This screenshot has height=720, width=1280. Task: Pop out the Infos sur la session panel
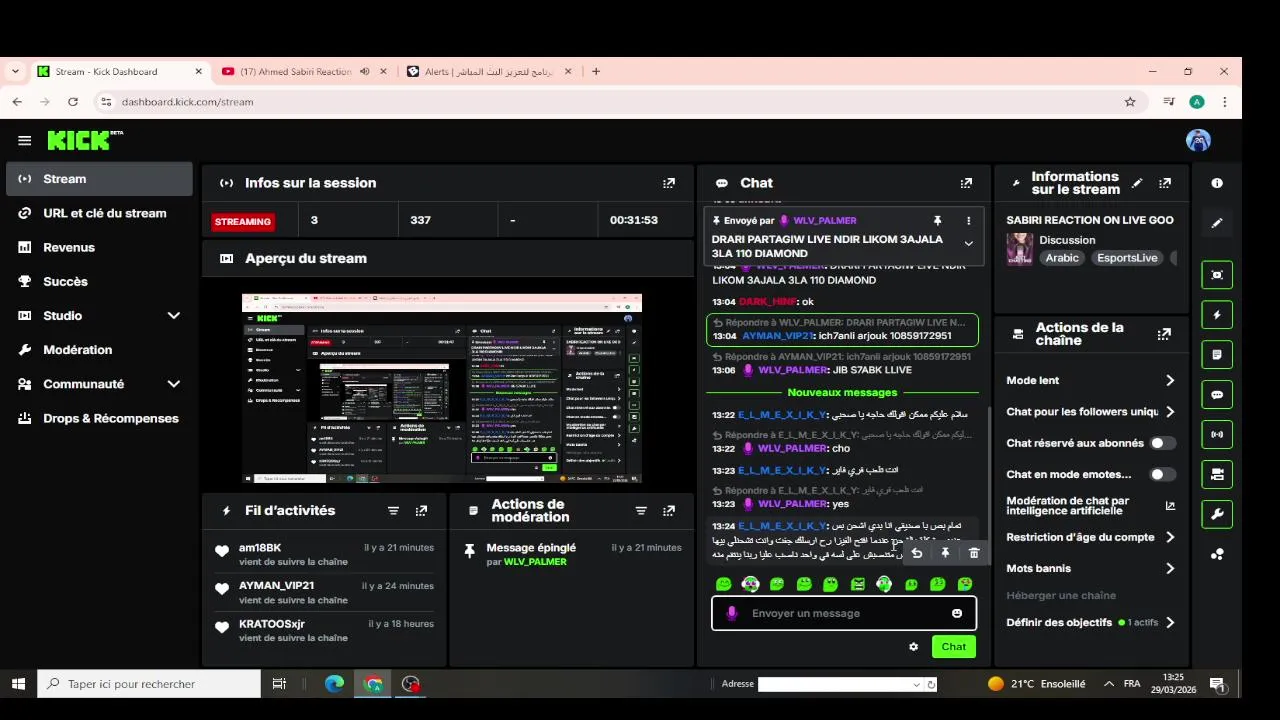coord(669,183)
